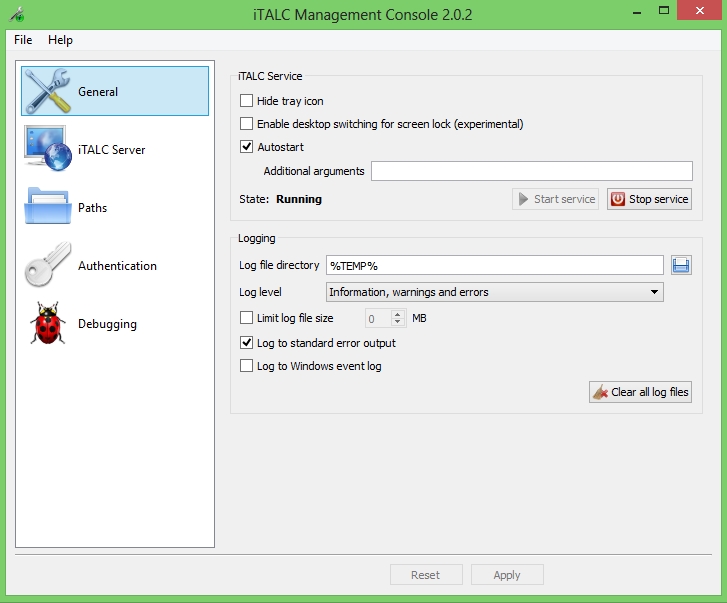Close the iTALC Management Console window
This screenshot has height=603, width=727.
pyautogui.click(x=700, y=10)
